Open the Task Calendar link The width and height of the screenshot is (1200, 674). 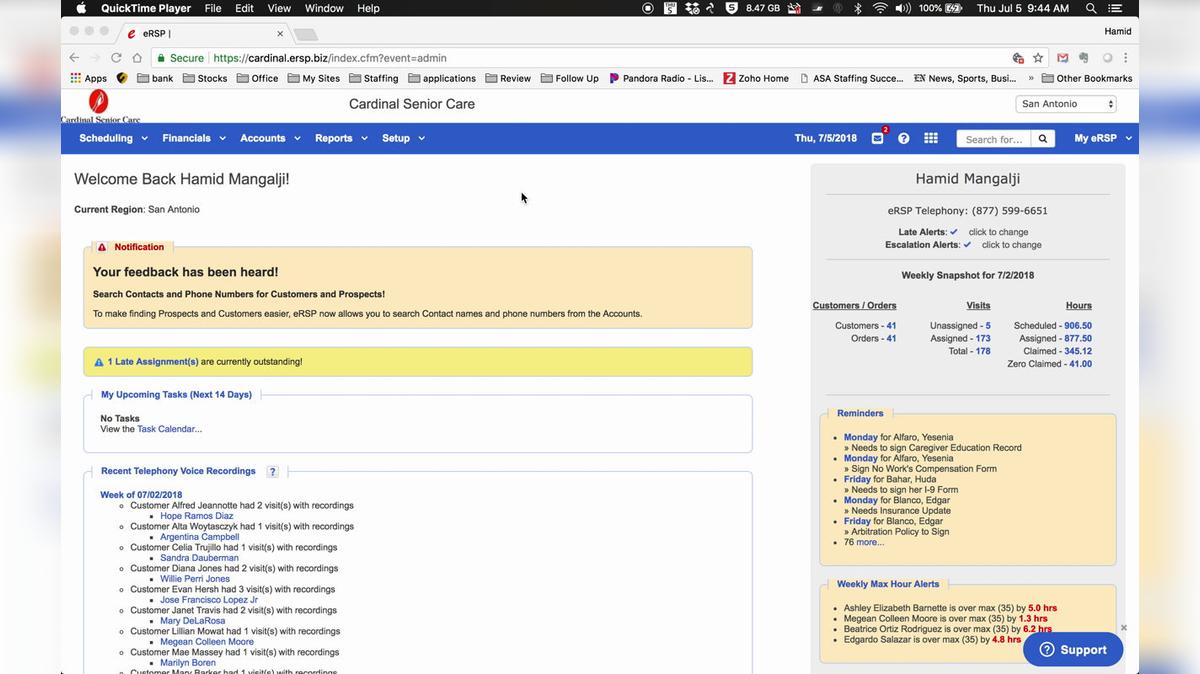tap(168, 429)
